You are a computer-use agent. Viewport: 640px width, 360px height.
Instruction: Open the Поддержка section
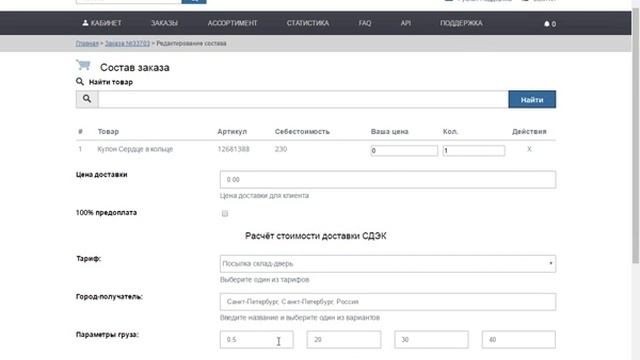[461, 23]
